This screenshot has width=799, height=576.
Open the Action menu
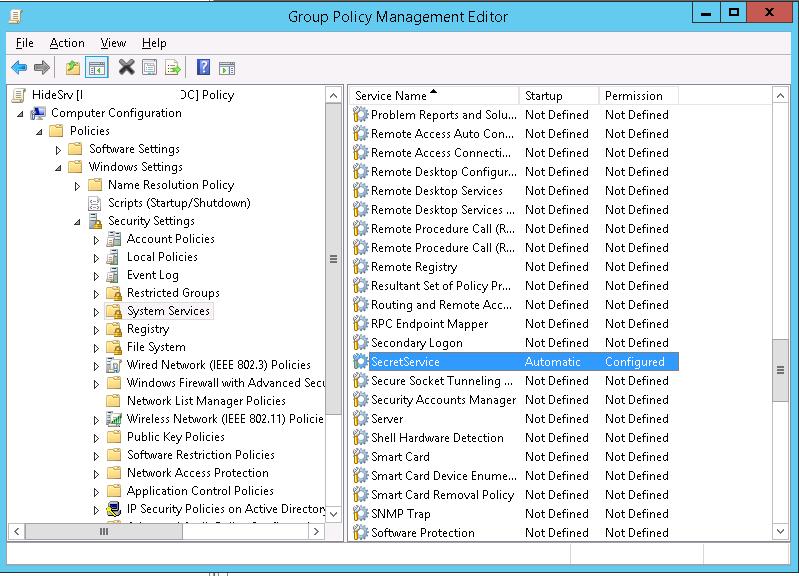coord(67,43)
